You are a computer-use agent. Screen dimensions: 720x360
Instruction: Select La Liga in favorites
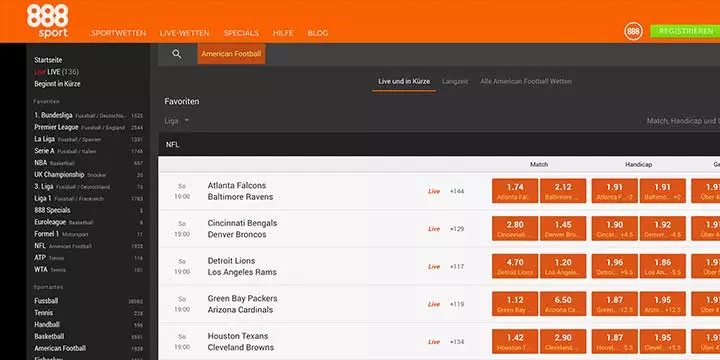(x=89, y=139)
